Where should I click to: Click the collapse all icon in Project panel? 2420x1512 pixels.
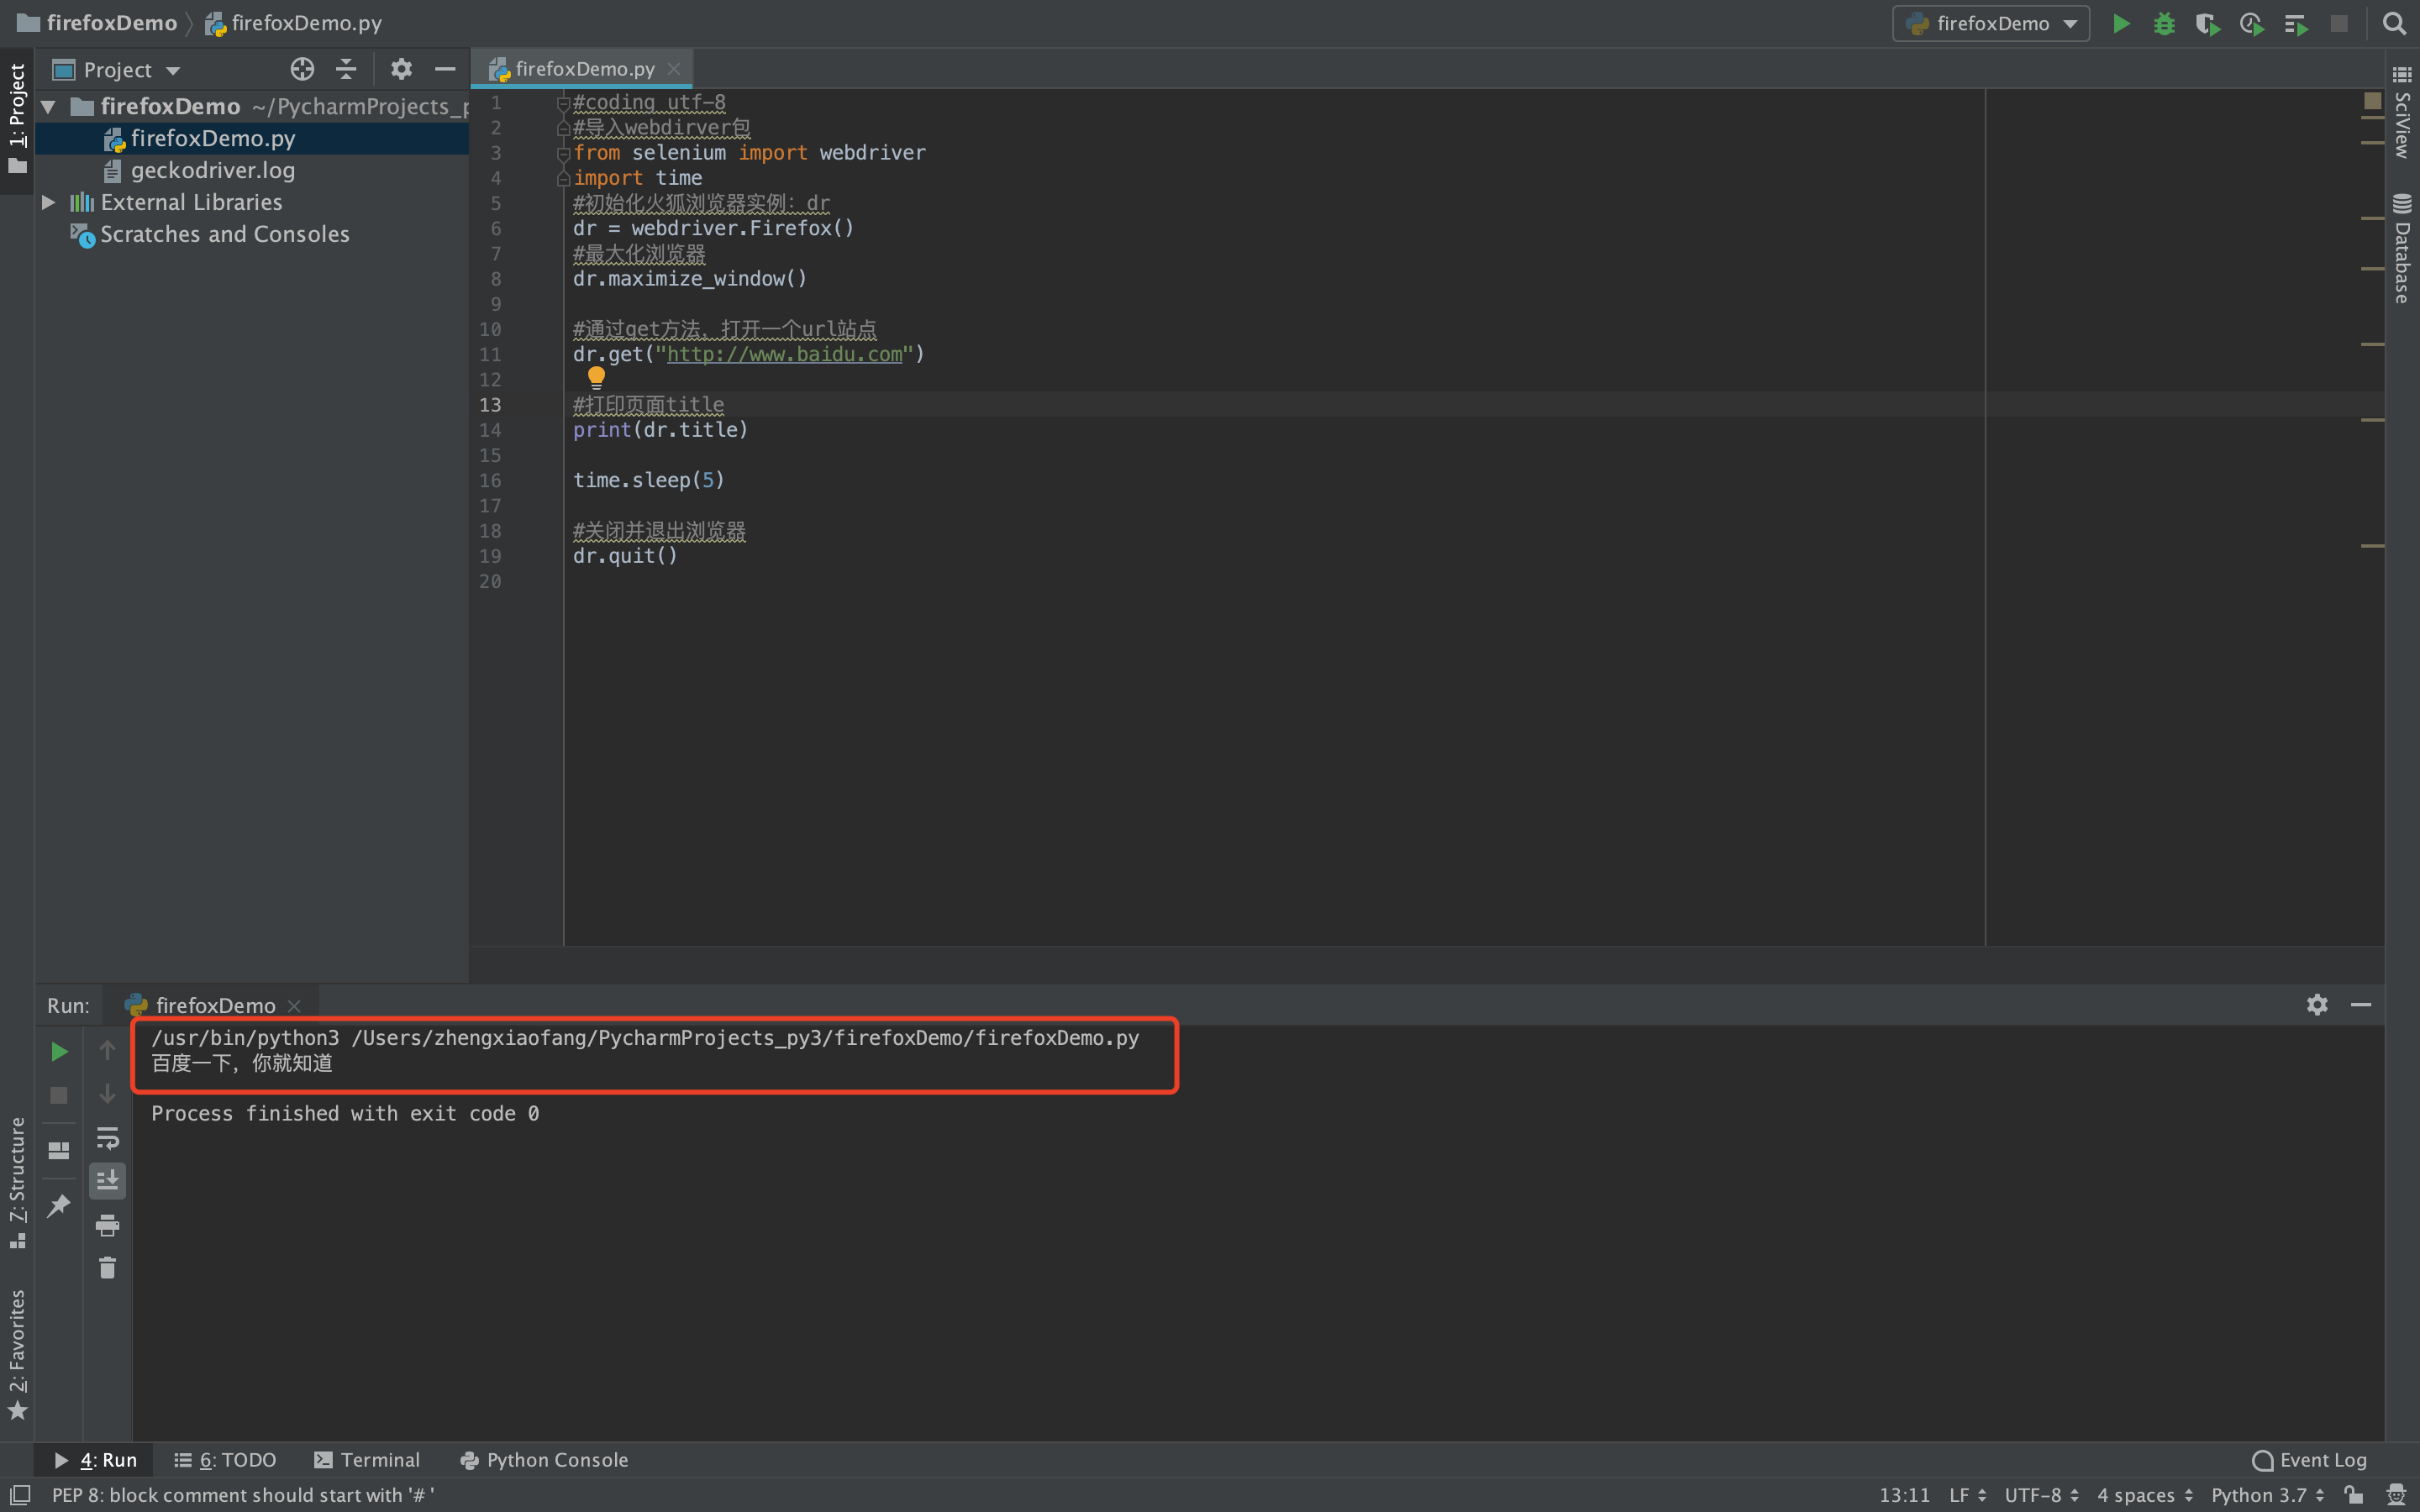[346, 69]
